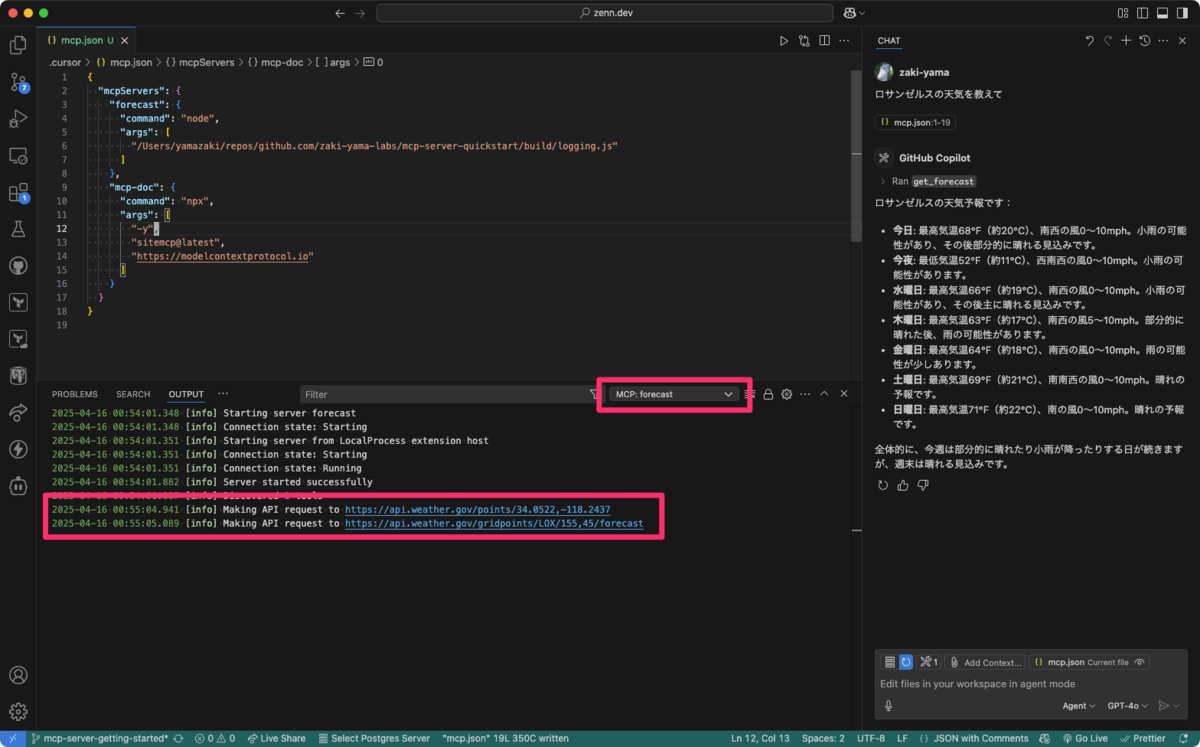Click Clear Output icon in output panel
The image size is (1200, 747).
point(750,394)
